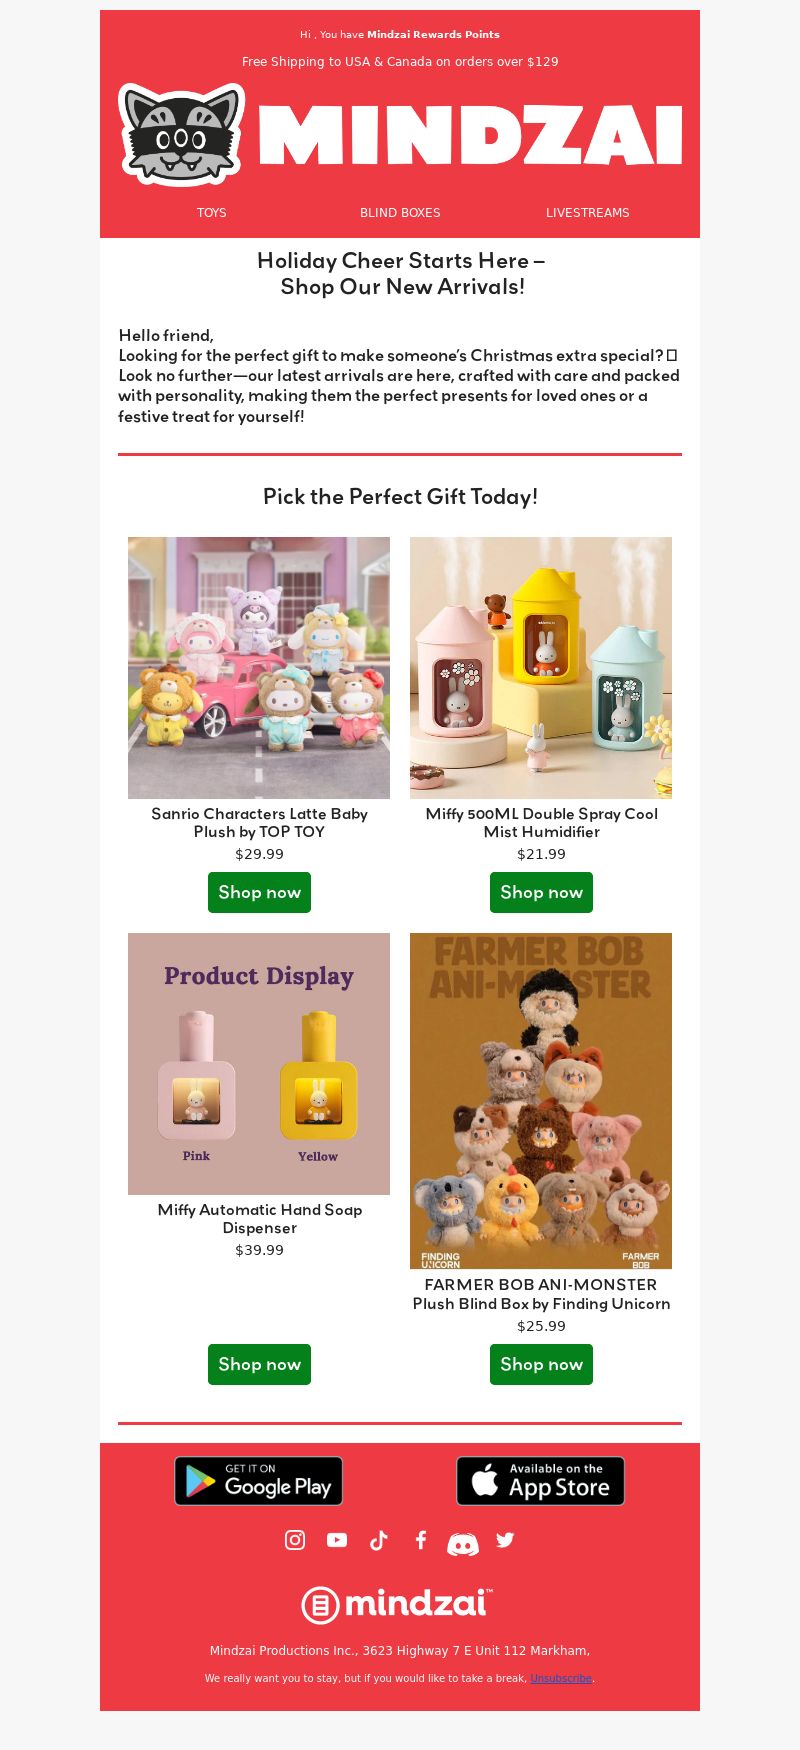Shop now for Miffy Hand Soap Dispenser
Screen dimensions: 800x1750
point(259,1364)
